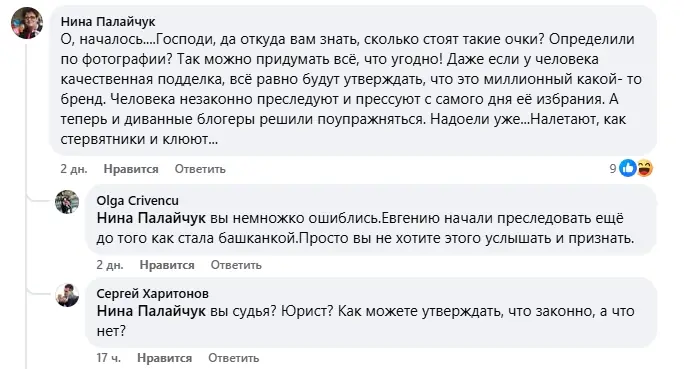
Task: Open the 2 дн. timestamp of main comment
Action: point(74,169)
